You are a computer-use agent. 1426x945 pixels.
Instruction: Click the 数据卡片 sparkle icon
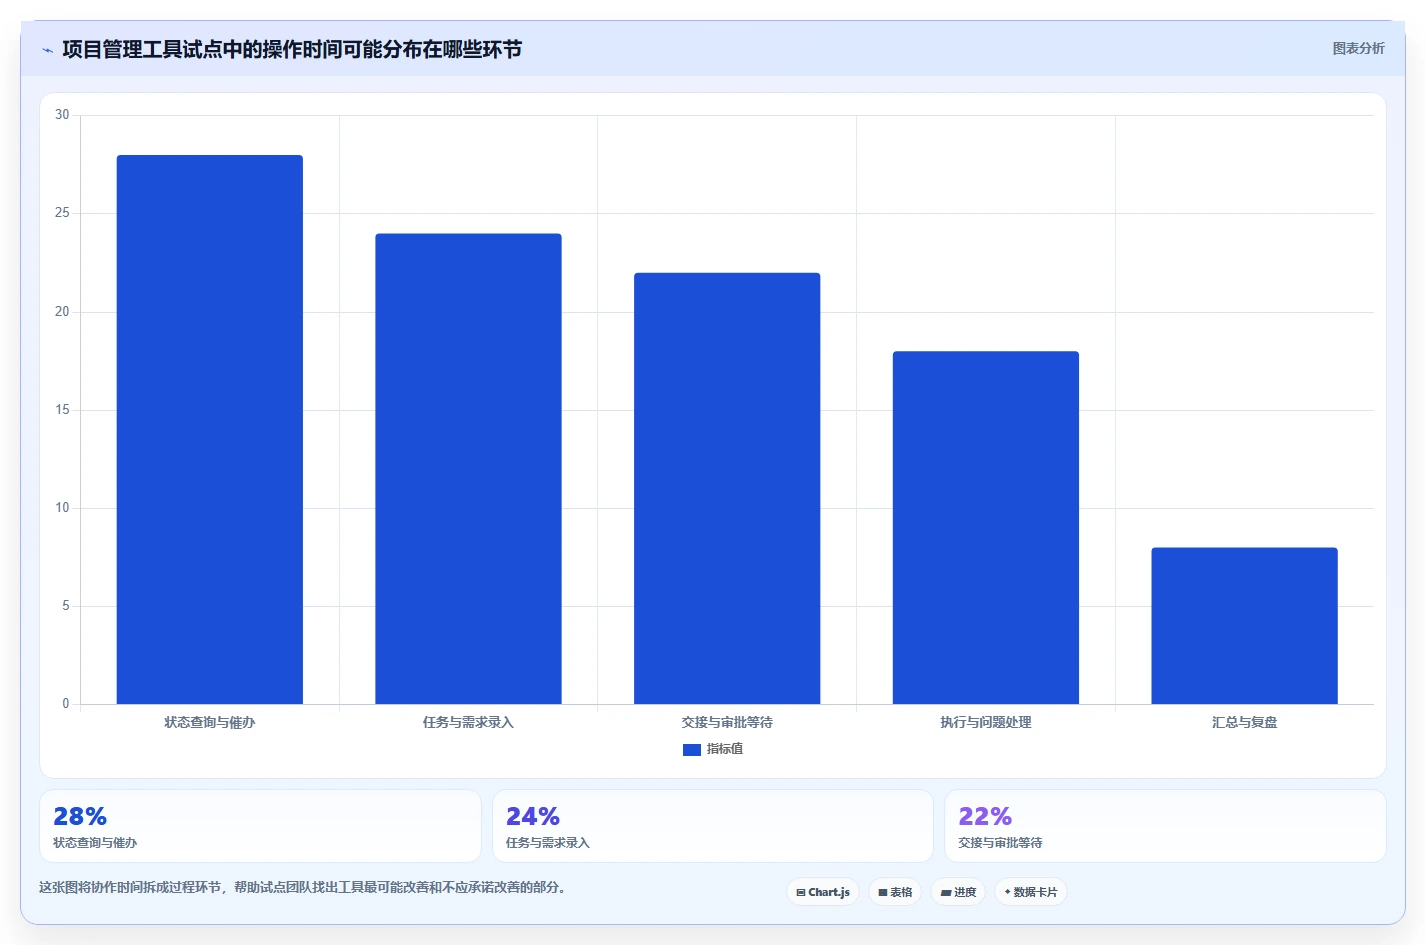(x=1008, y=892)
